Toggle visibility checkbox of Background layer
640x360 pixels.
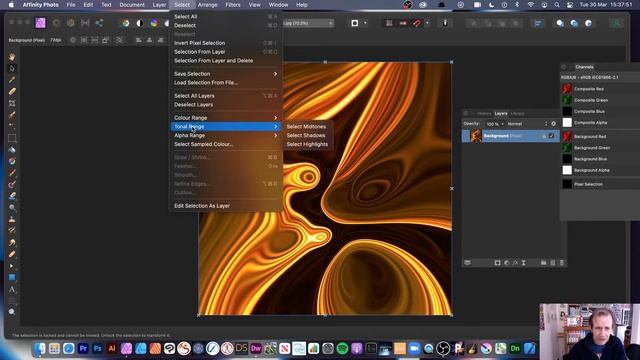tap(551, 136)
